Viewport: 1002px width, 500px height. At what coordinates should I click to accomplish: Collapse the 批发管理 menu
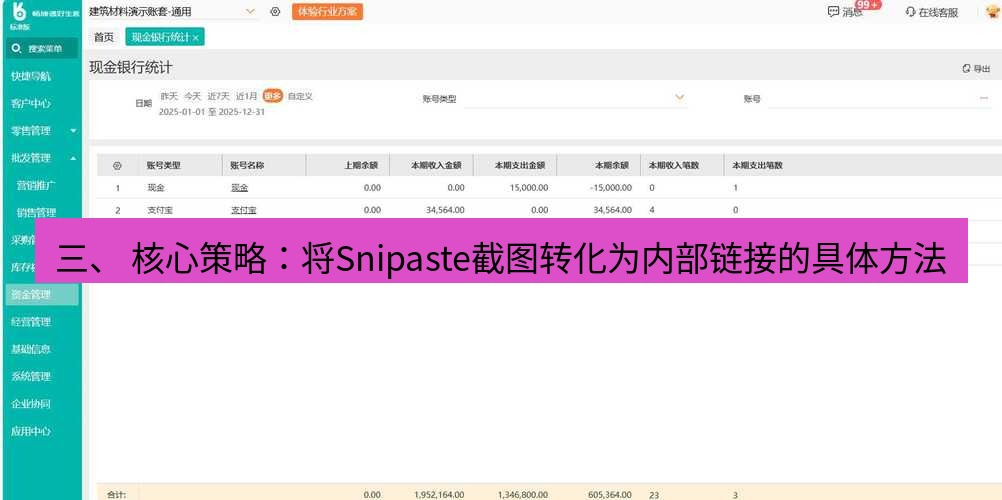pyautogui.click(x=42, y=158)
